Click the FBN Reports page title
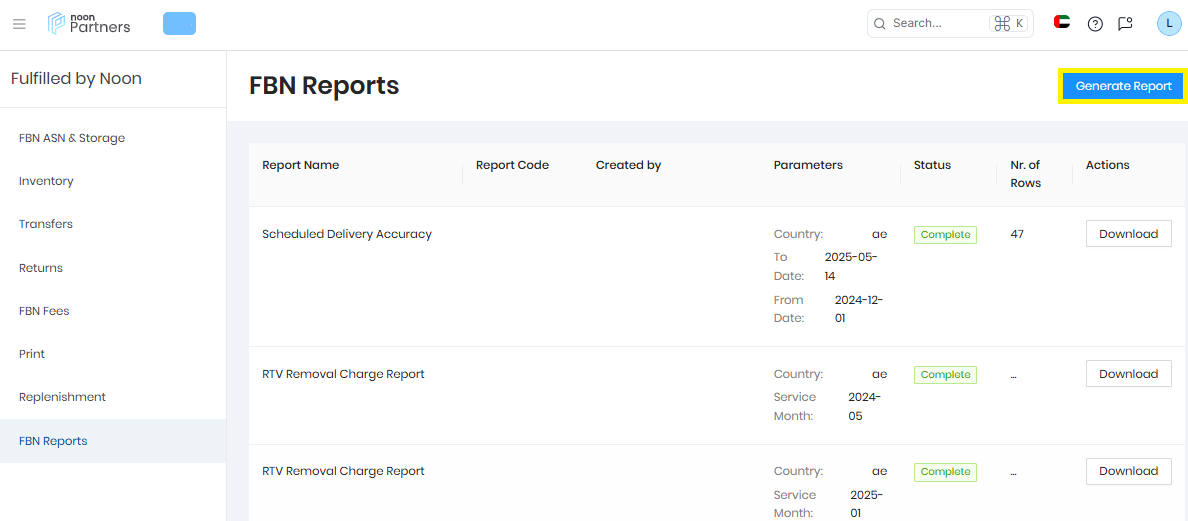The width and height of the screenshot is (1188, 521). pyautogui.click(x=324, y=86)
